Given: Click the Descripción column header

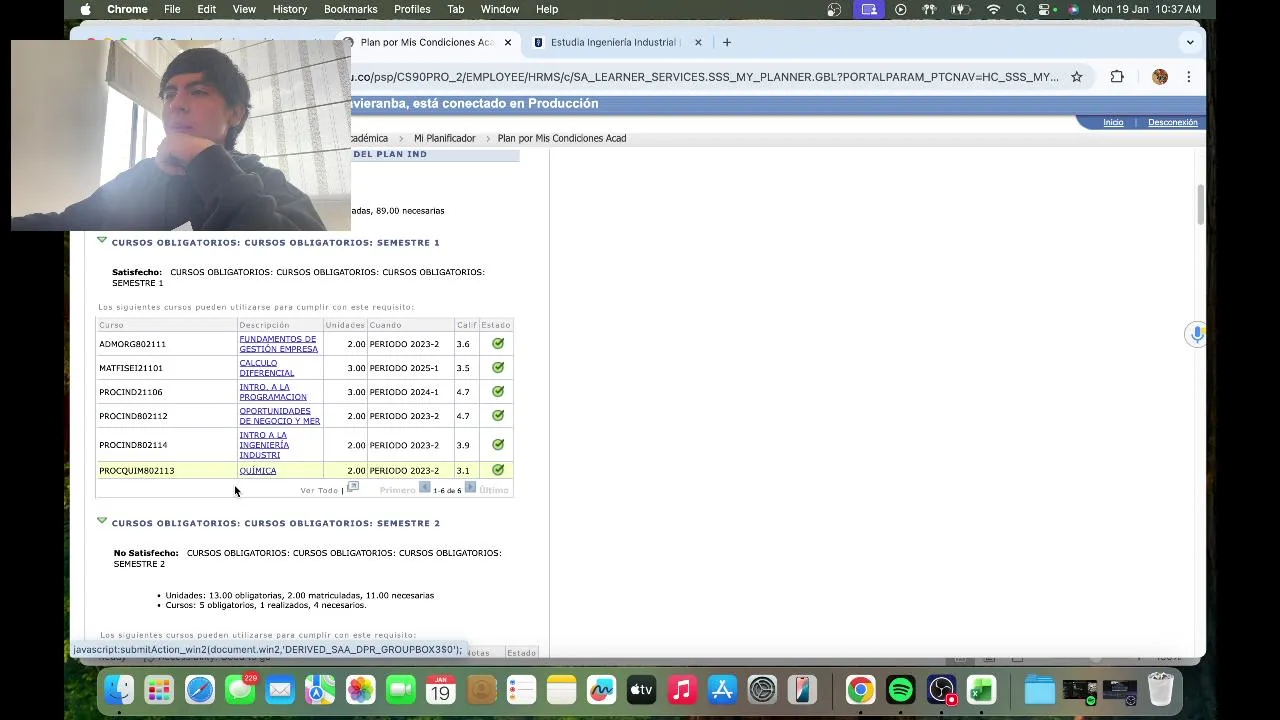Looking at the screenshot, I should tap(264, 325).
